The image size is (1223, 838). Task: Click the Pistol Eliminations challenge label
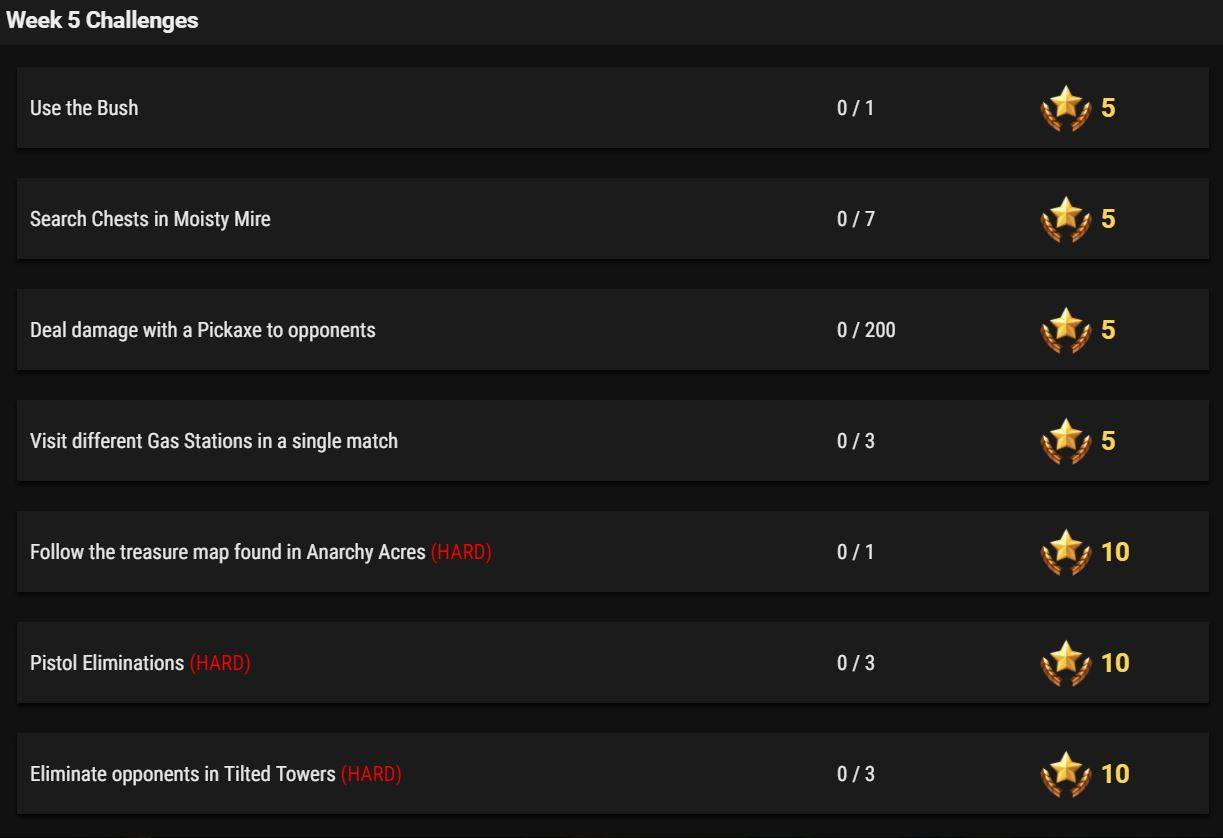coord(107,663)
